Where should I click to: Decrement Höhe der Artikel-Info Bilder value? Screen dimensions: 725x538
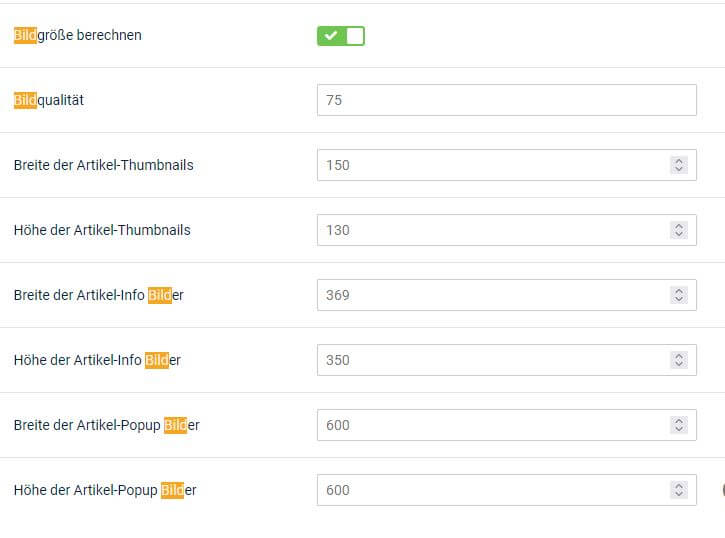click(679, 364)
